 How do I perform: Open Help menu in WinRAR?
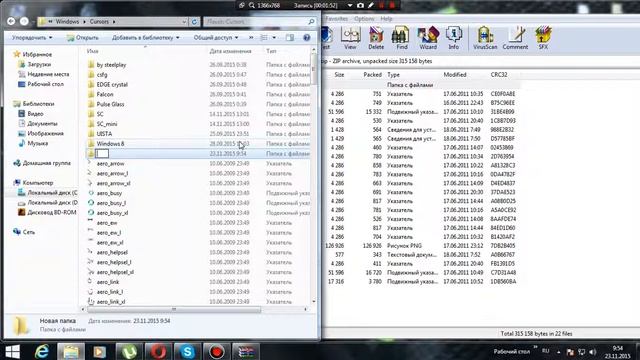point(386,19)
